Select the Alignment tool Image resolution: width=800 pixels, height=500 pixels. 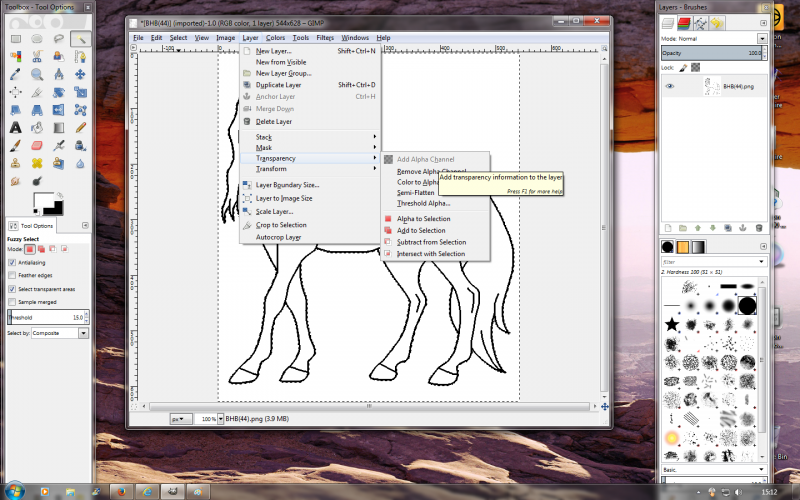coord(16,92)
